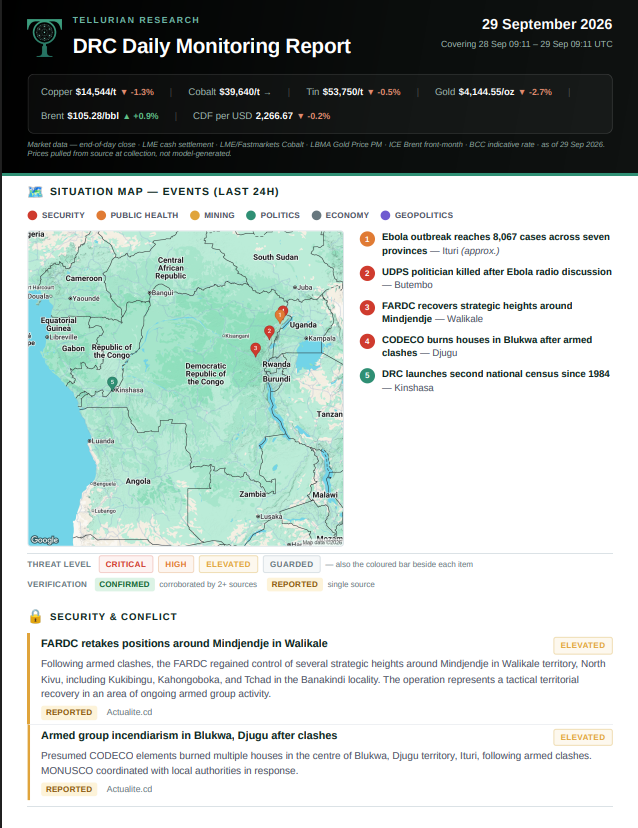Open DRC launches second national census headline

495,374
